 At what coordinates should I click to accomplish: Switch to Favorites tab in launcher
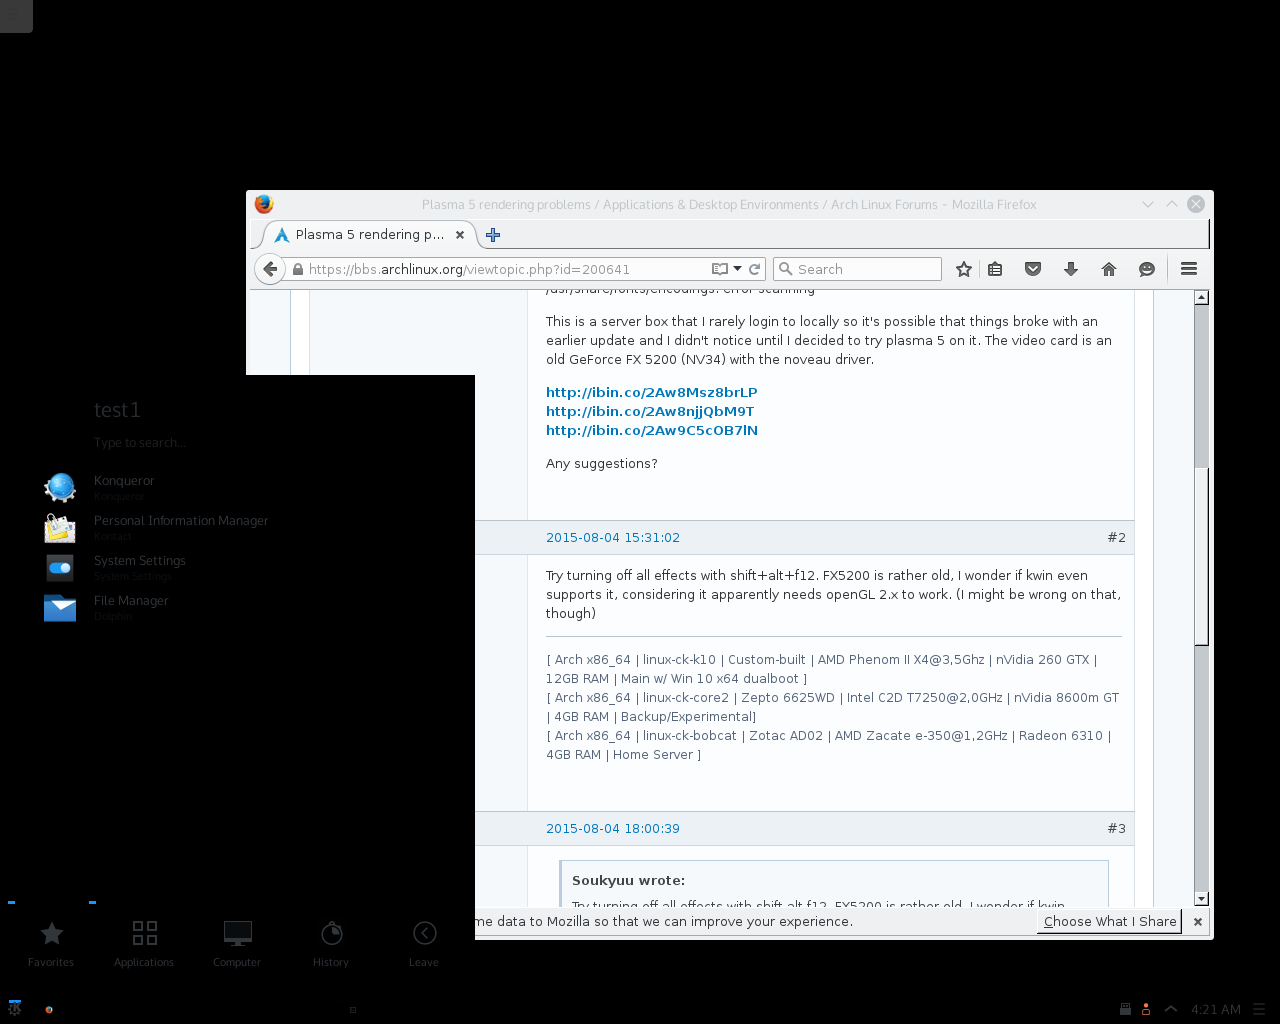pyautogui.click(x=51, y=943)
